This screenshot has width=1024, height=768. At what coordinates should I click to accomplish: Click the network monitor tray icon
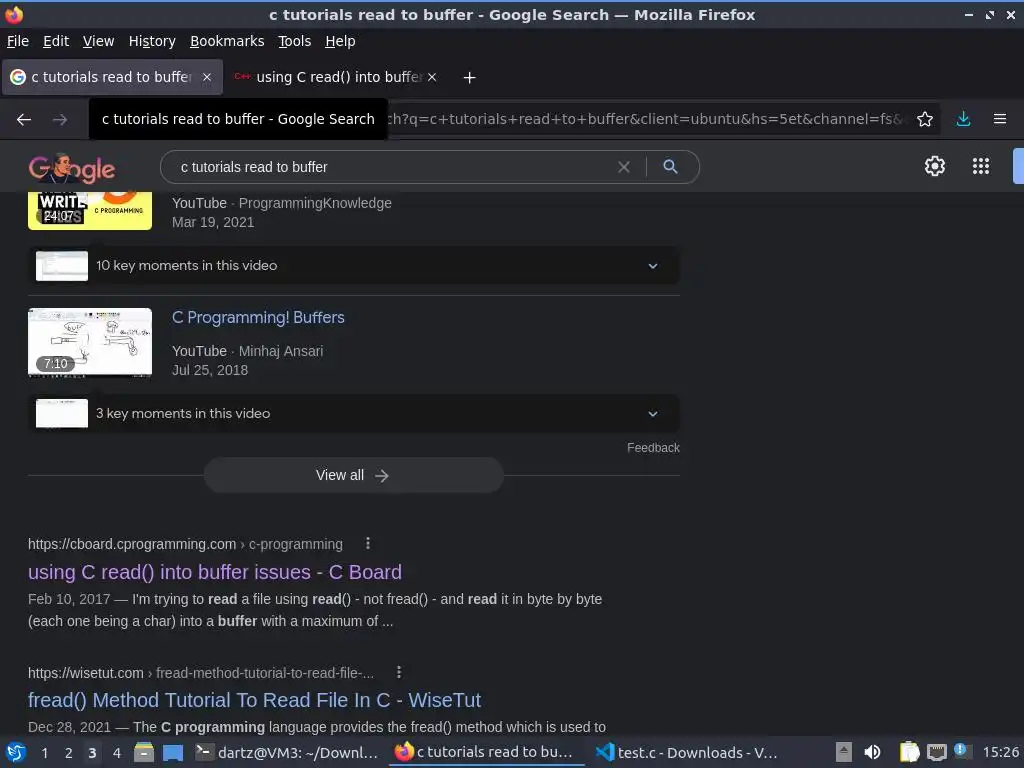[x=937, y=752]
